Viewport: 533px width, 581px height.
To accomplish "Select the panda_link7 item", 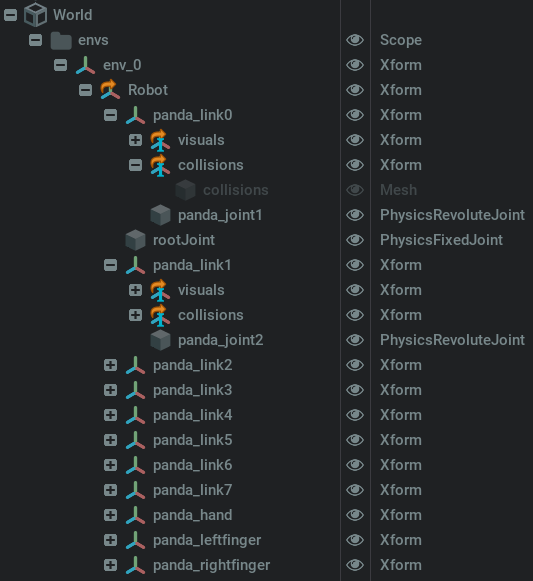I will pyautogui.click(x=192, y=490).
